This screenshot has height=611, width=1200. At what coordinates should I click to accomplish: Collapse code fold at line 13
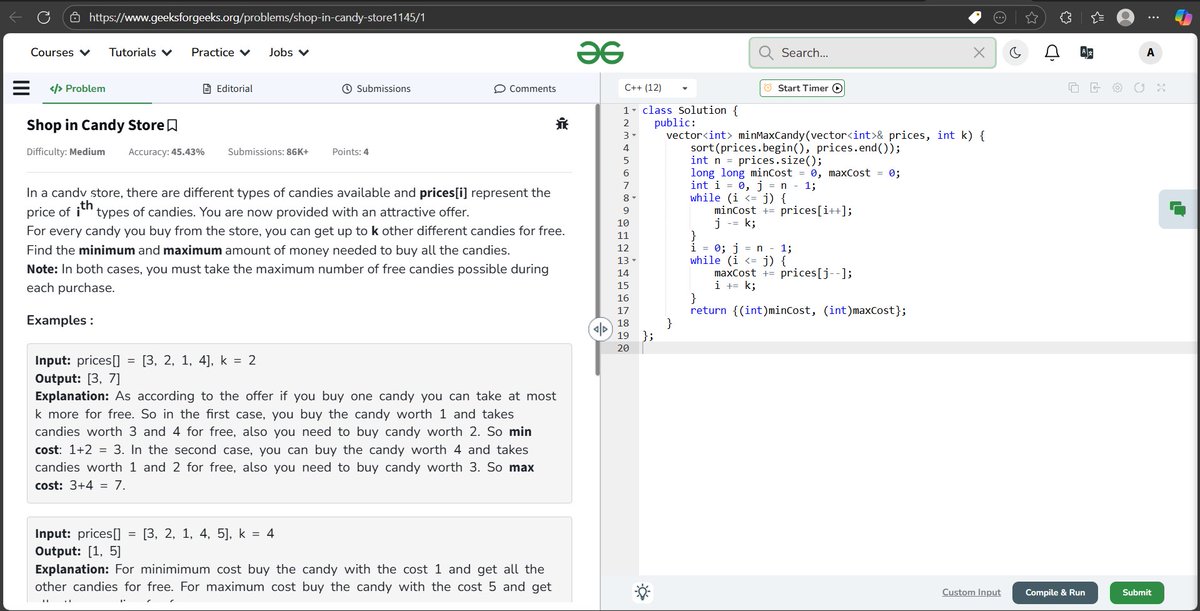tap(633, 261)
